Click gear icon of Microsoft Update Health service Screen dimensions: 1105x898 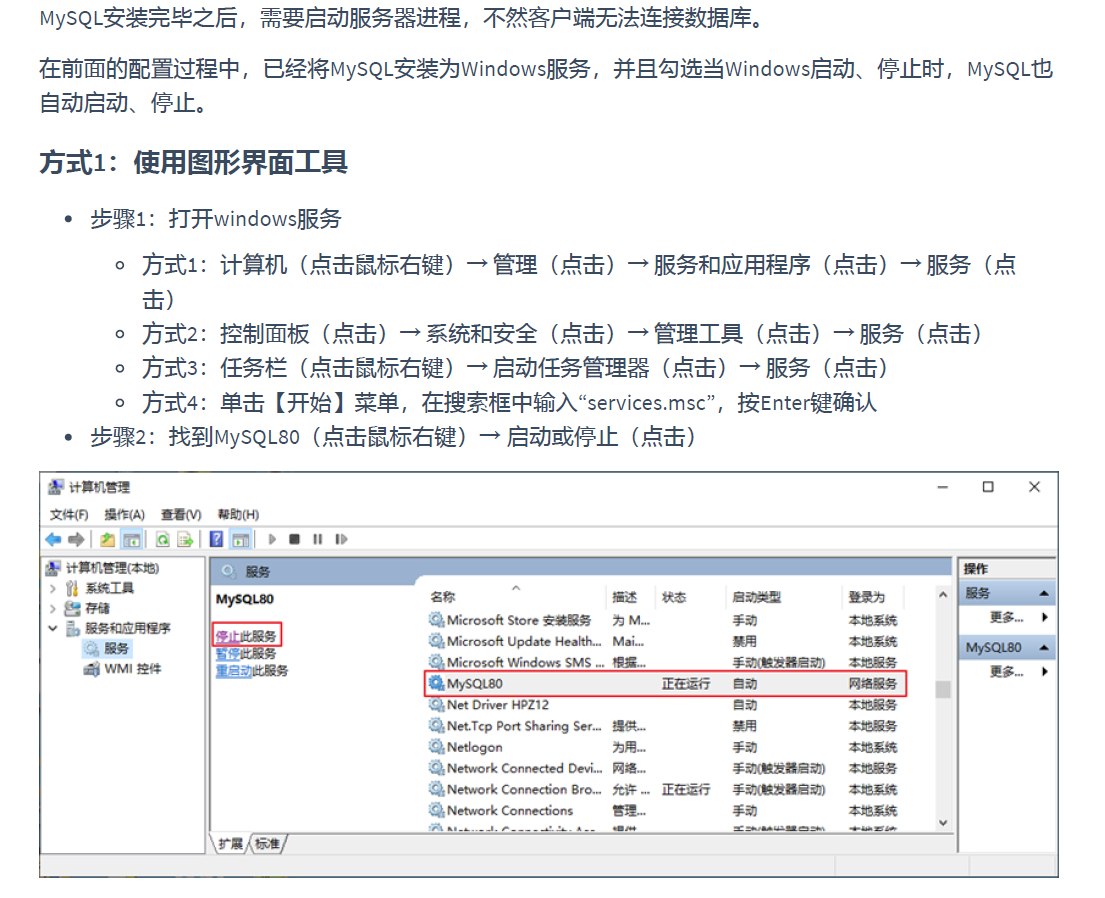click(436, 641)
